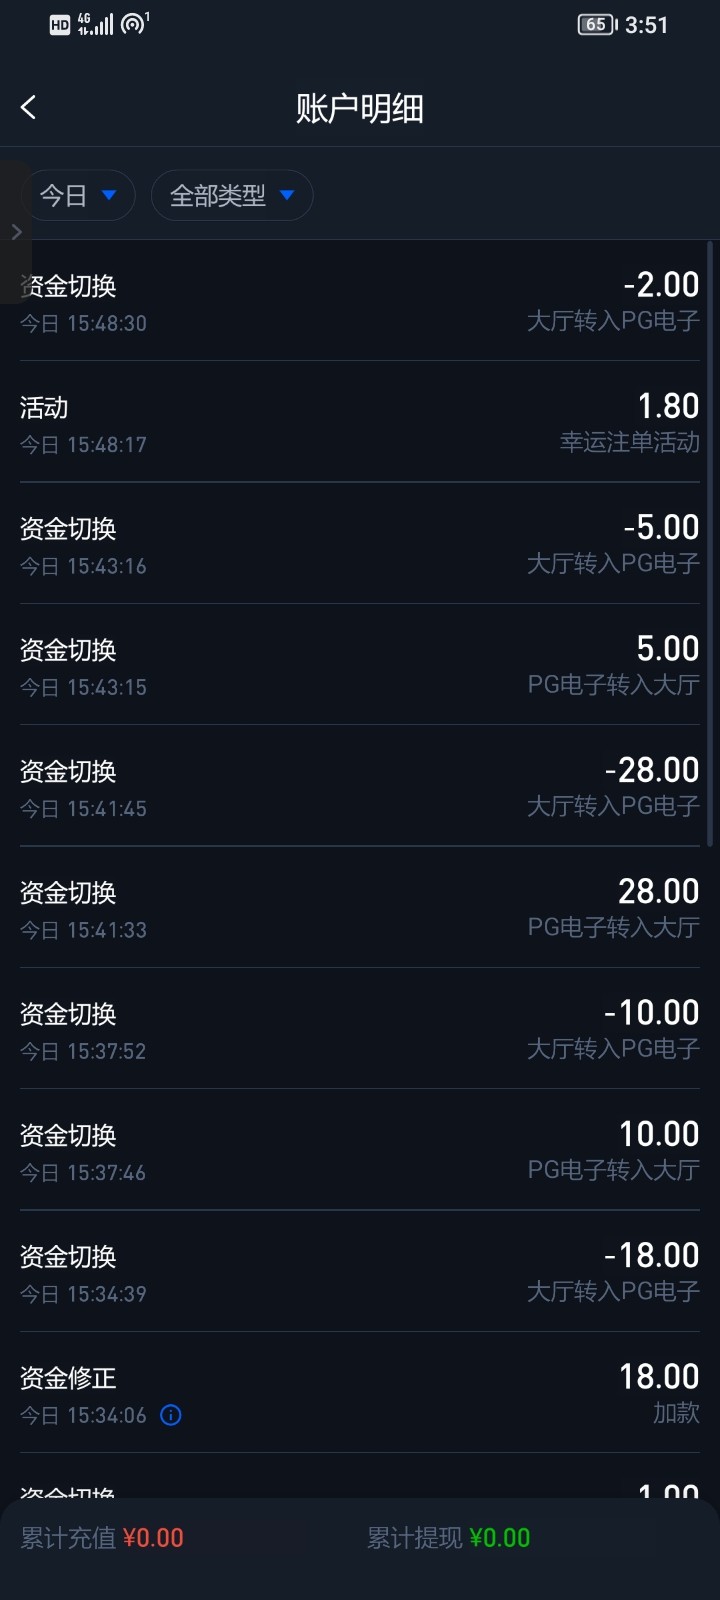Open the 全部类型 type filter dropdown
Screen dimensions: 720x1600
232,195
